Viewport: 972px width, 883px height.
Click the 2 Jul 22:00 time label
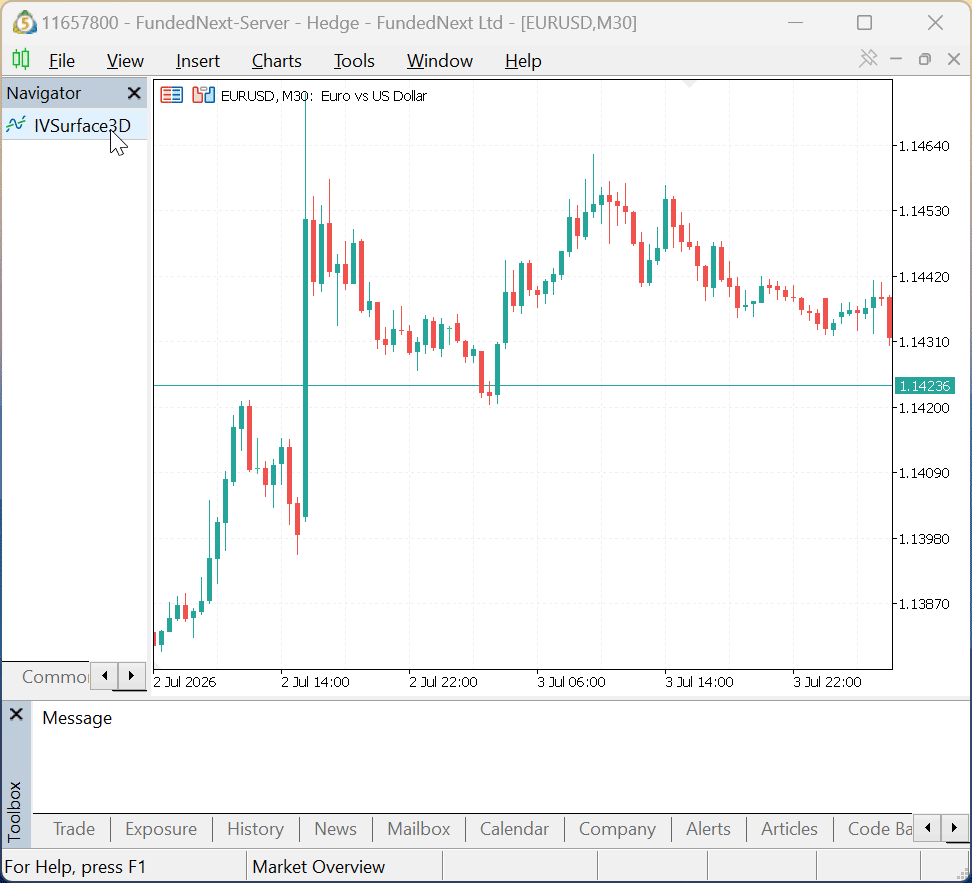pyautogui.click(x=443, y=682)
